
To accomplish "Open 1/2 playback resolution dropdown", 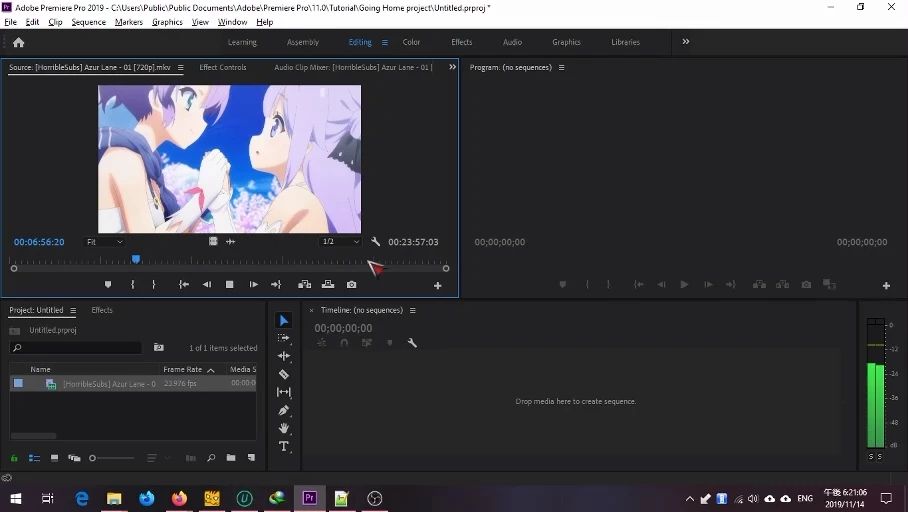I will coord(340,242).
